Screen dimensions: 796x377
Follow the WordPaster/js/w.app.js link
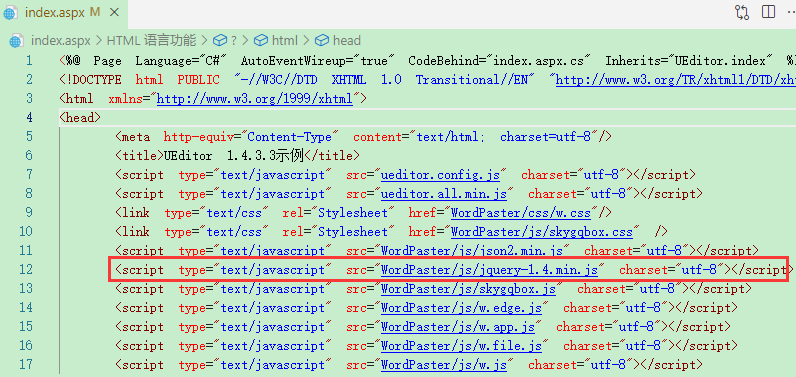tap(457, 327)
